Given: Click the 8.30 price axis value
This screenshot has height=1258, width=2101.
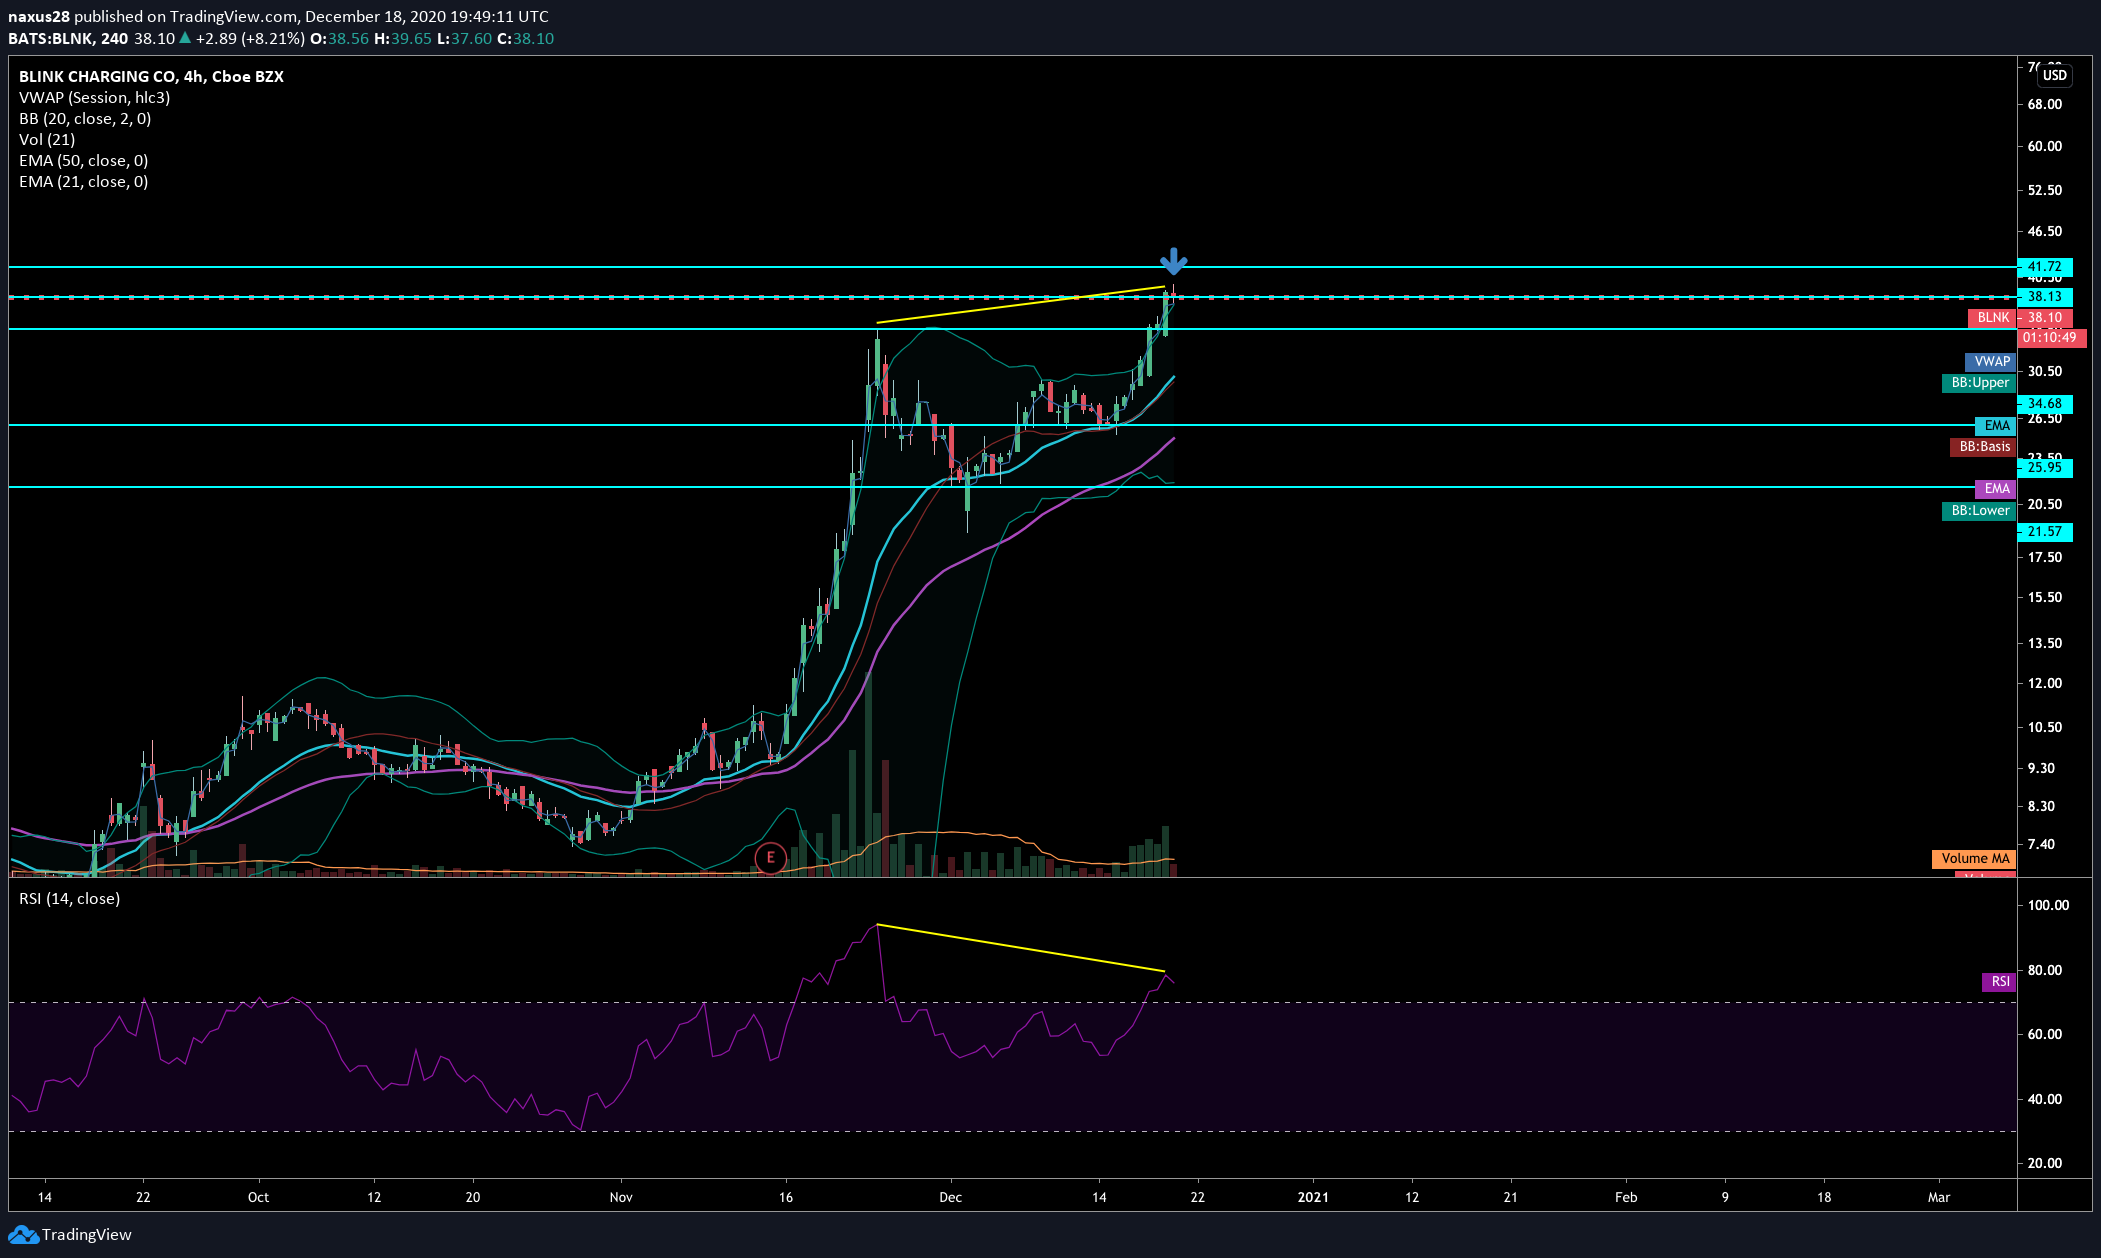Looking at the screenshot, I should (2041, 806).
